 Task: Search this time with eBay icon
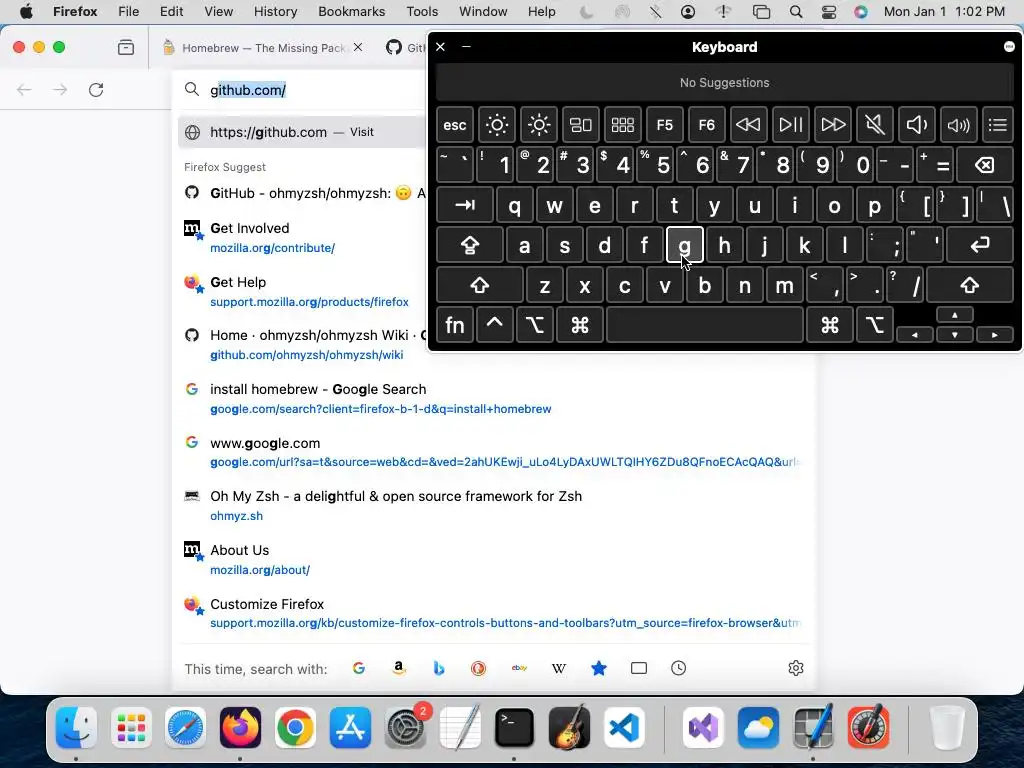point(519,668)
